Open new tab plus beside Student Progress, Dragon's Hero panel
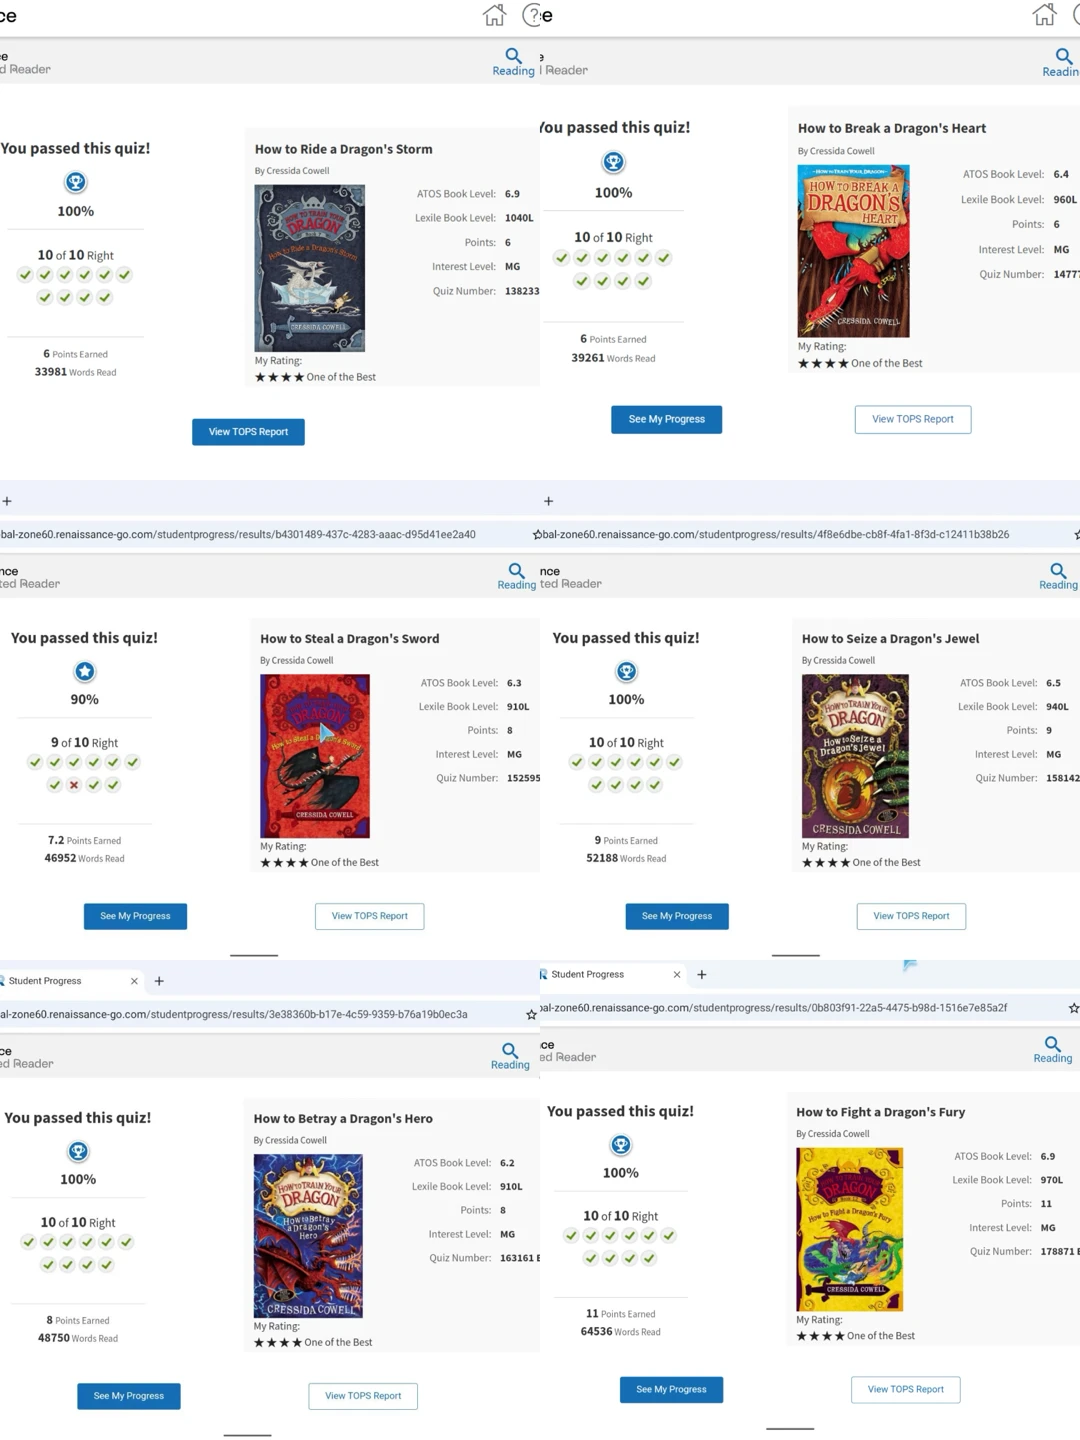The height and width of the screenshot is (1440, 1080). [159, 981]
